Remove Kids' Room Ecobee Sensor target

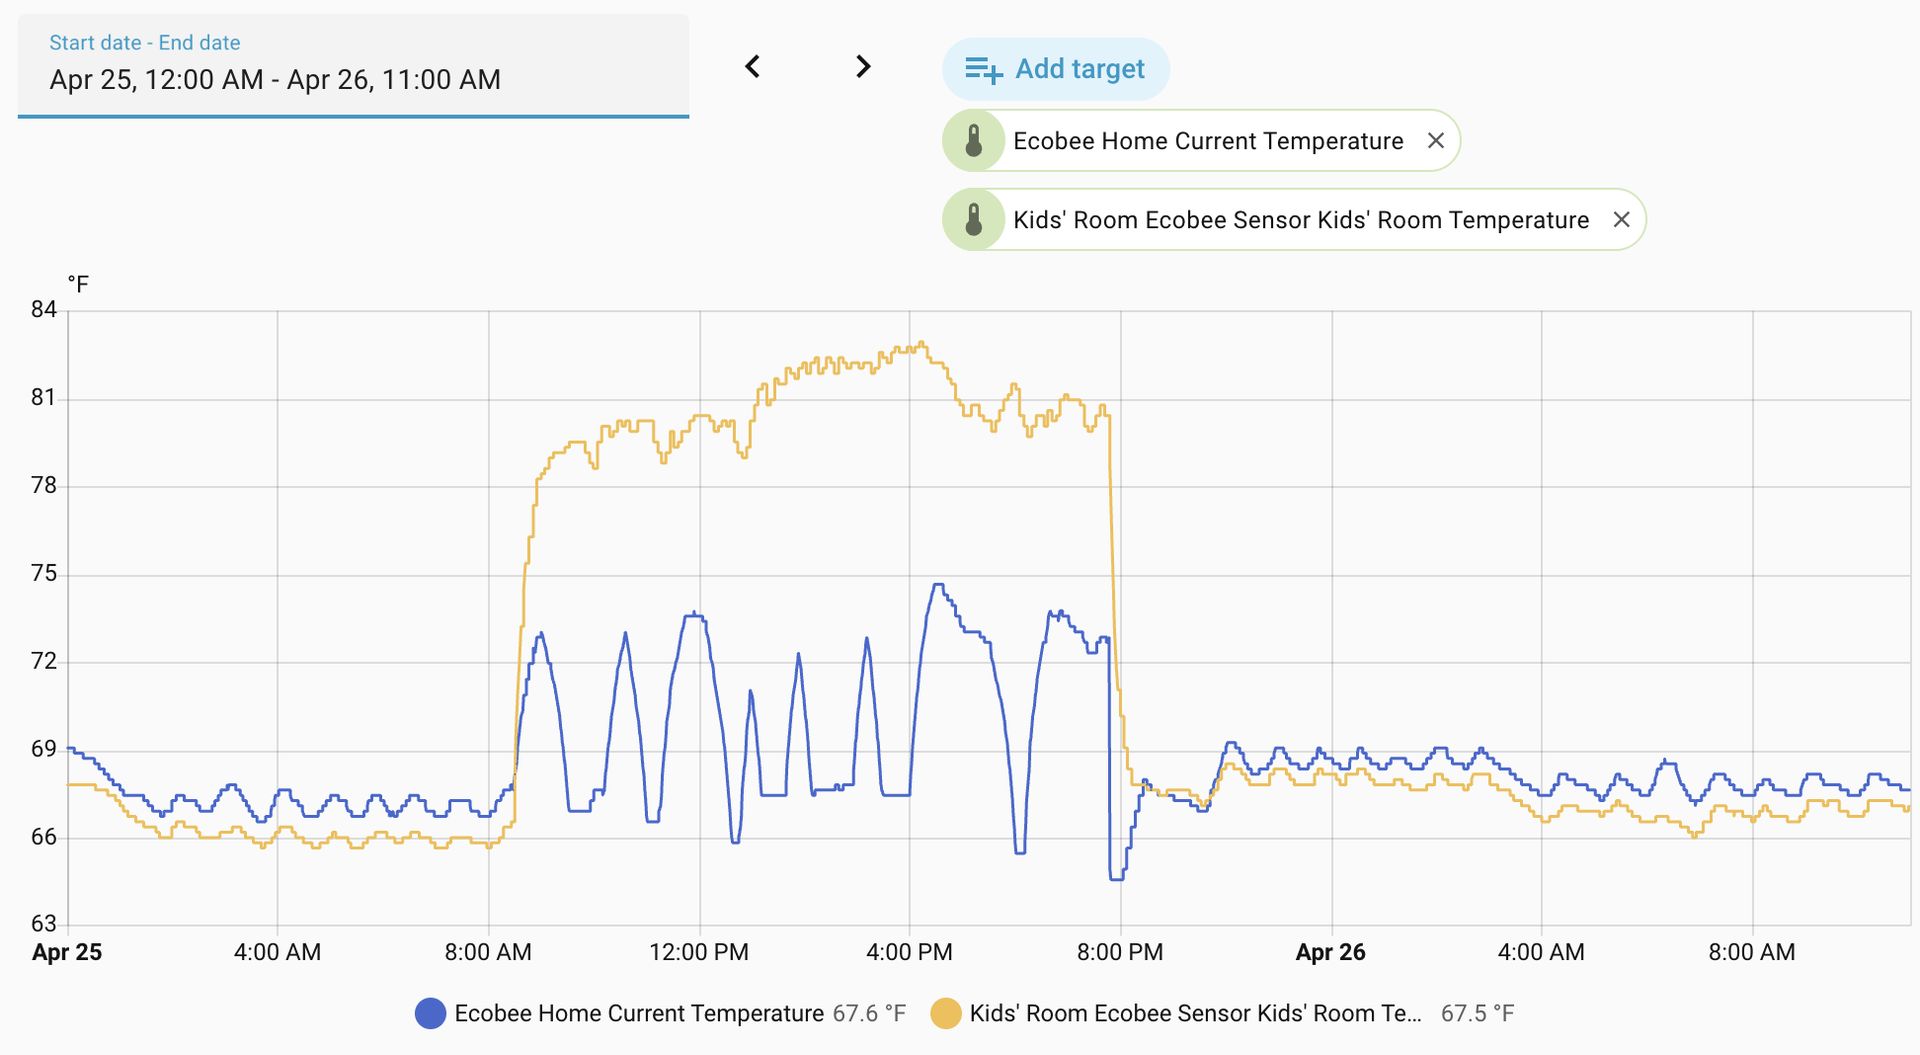pyautogui.click(x=1622, y=220)
